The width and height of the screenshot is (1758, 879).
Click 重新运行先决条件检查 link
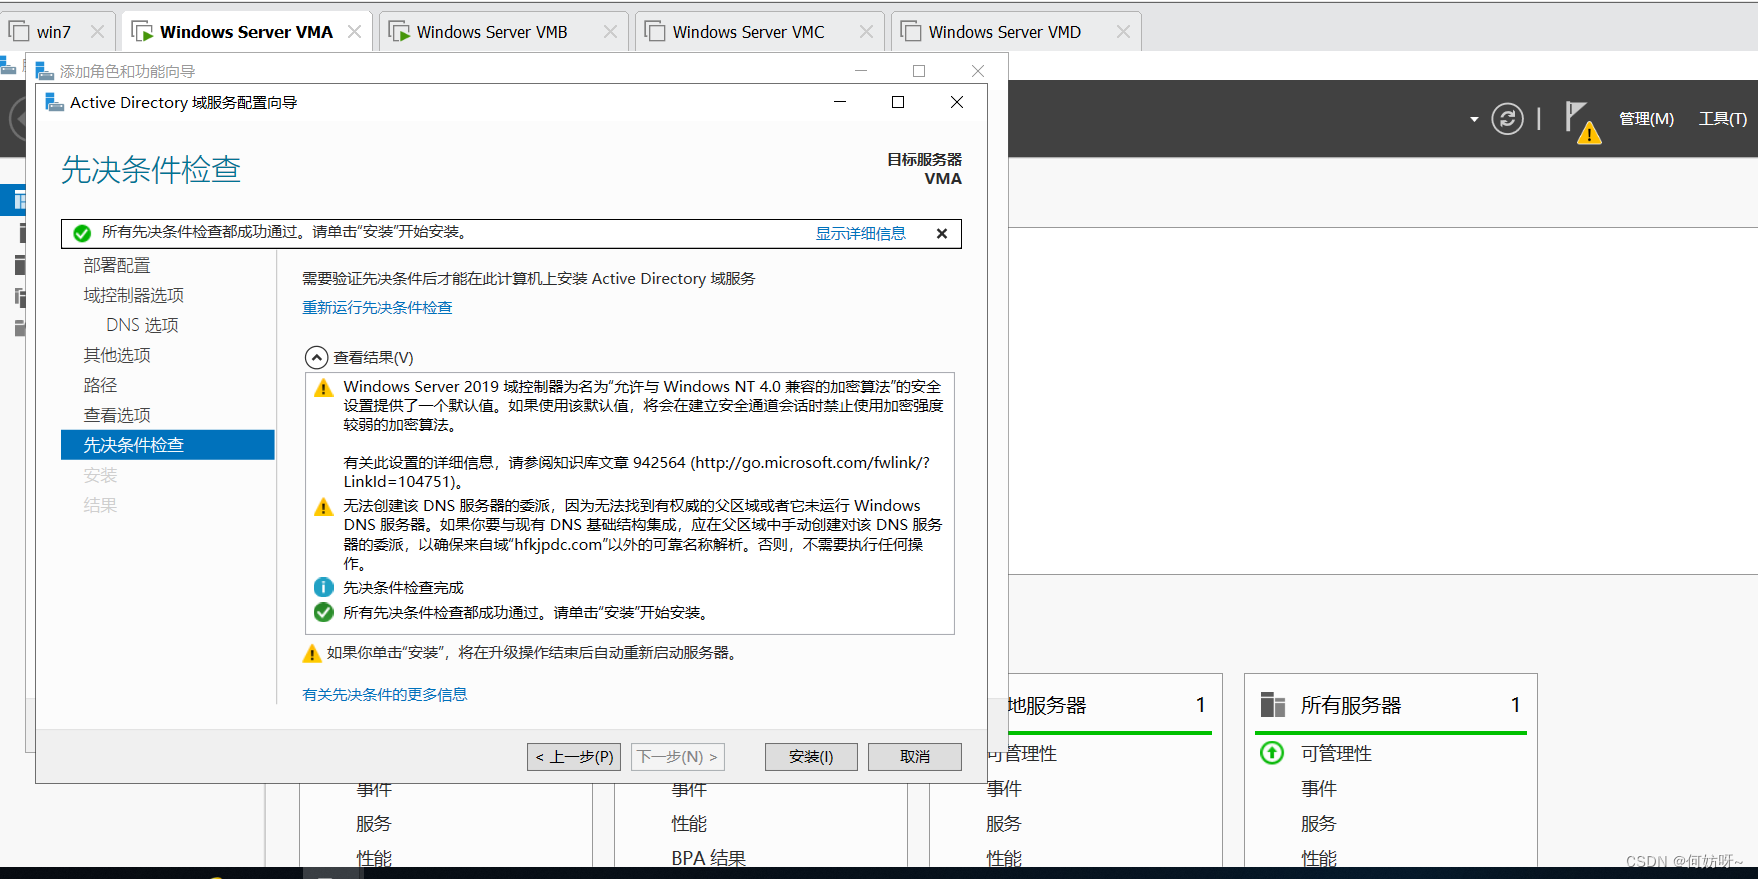click(377, 308)
